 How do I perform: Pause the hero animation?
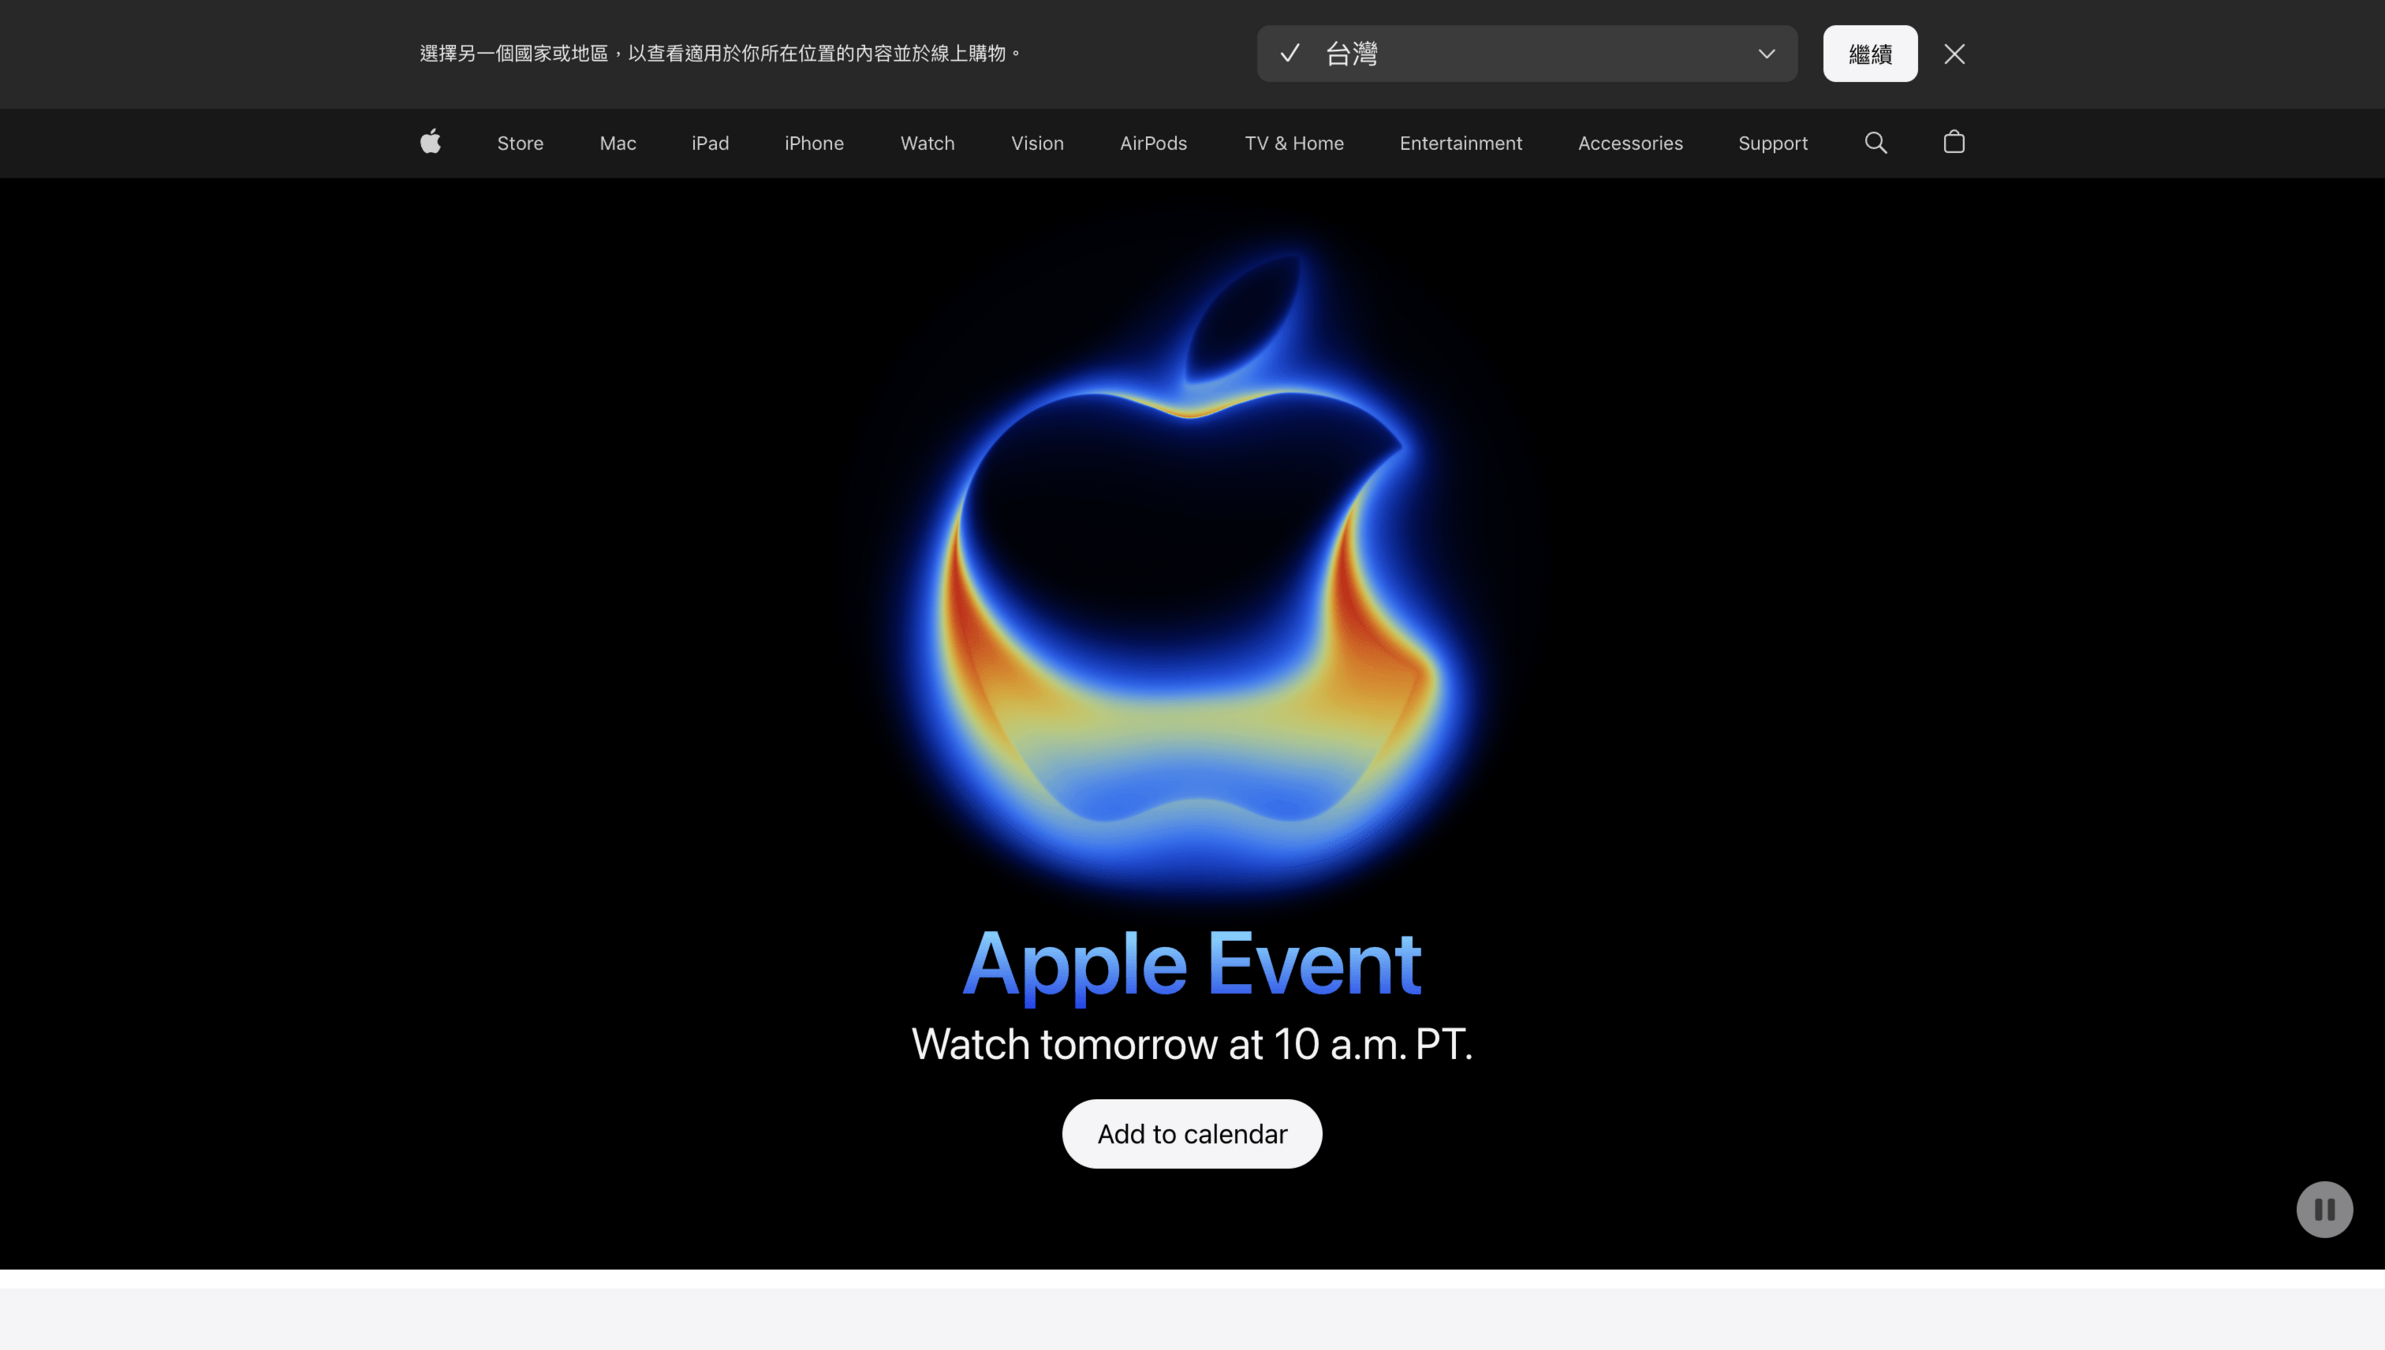click(x=2324, y=1209)
